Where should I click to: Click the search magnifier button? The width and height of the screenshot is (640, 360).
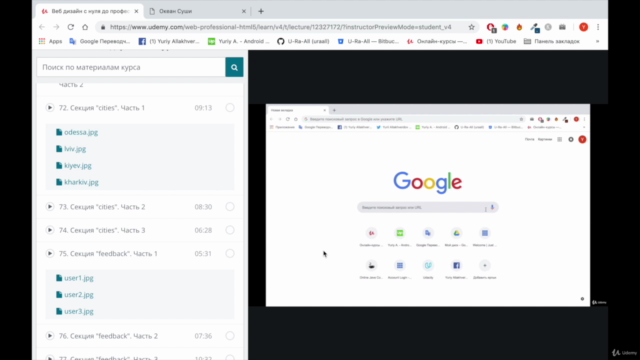coord(234,67)
